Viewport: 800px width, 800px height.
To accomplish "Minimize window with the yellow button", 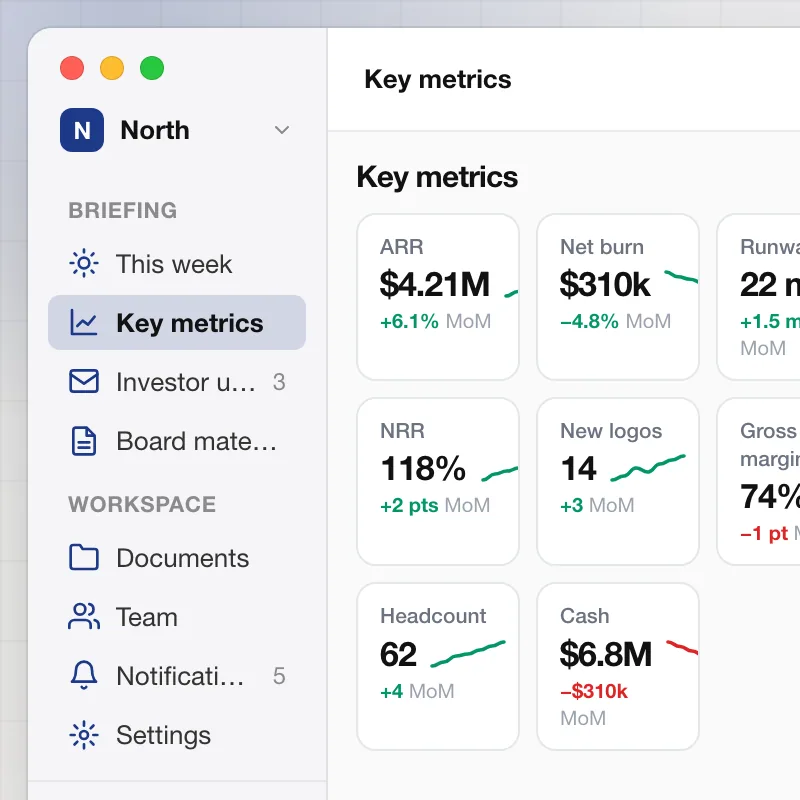I will [112, 68].
